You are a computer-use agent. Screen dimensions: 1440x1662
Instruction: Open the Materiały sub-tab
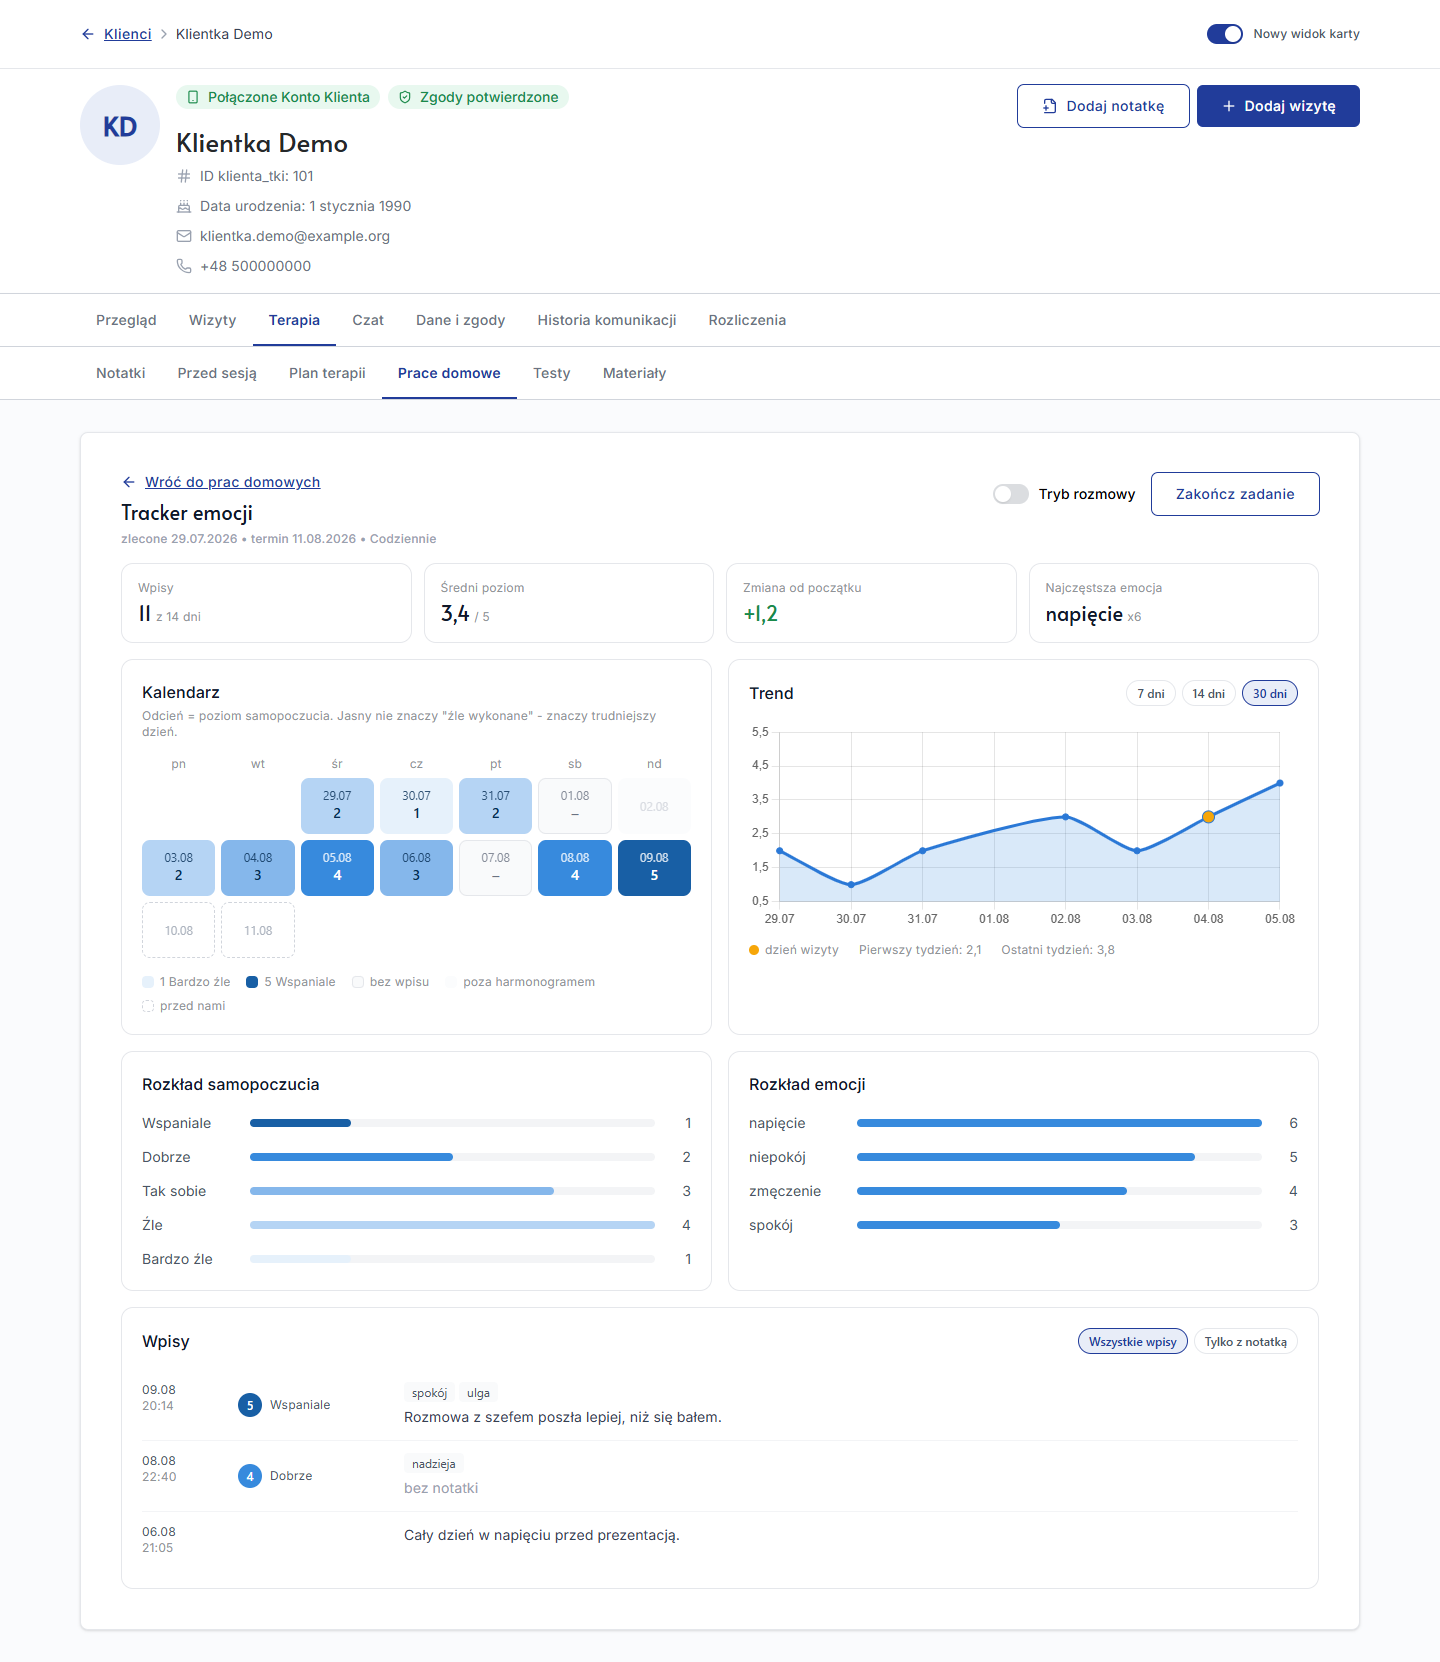click(x=634, y=373)
